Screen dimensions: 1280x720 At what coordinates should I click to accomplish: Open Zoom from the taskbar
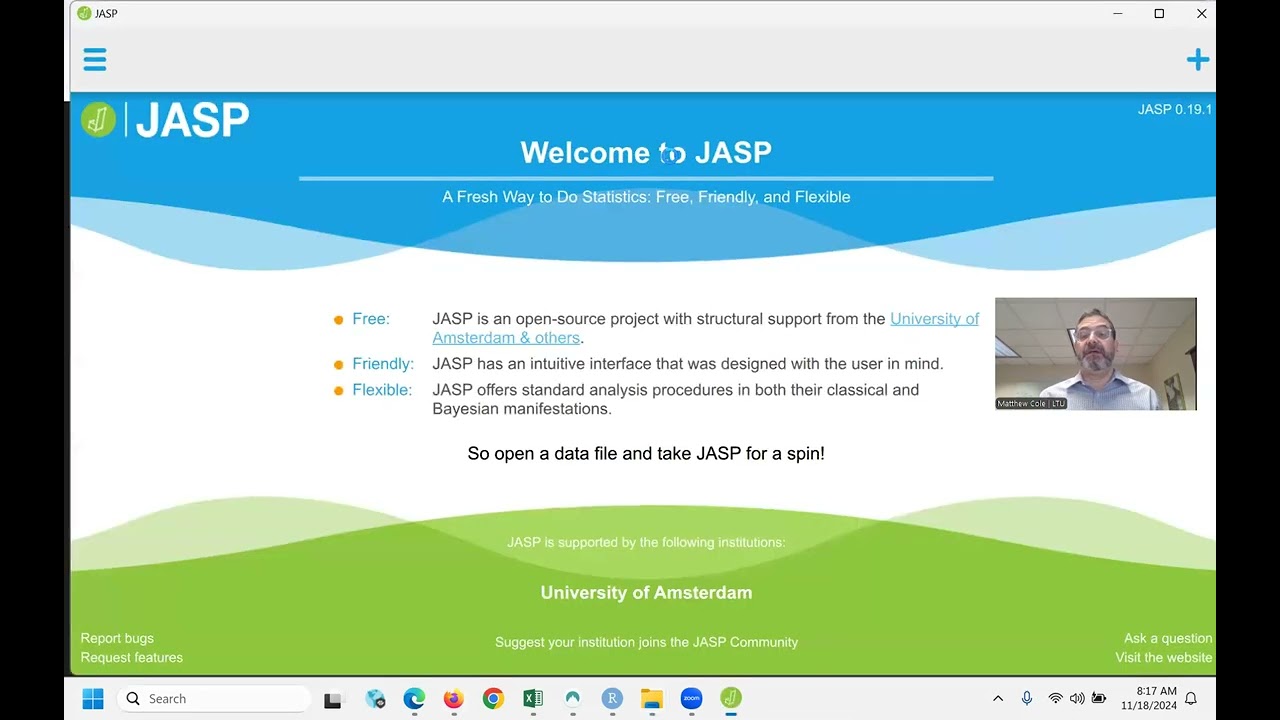[691, 699]
